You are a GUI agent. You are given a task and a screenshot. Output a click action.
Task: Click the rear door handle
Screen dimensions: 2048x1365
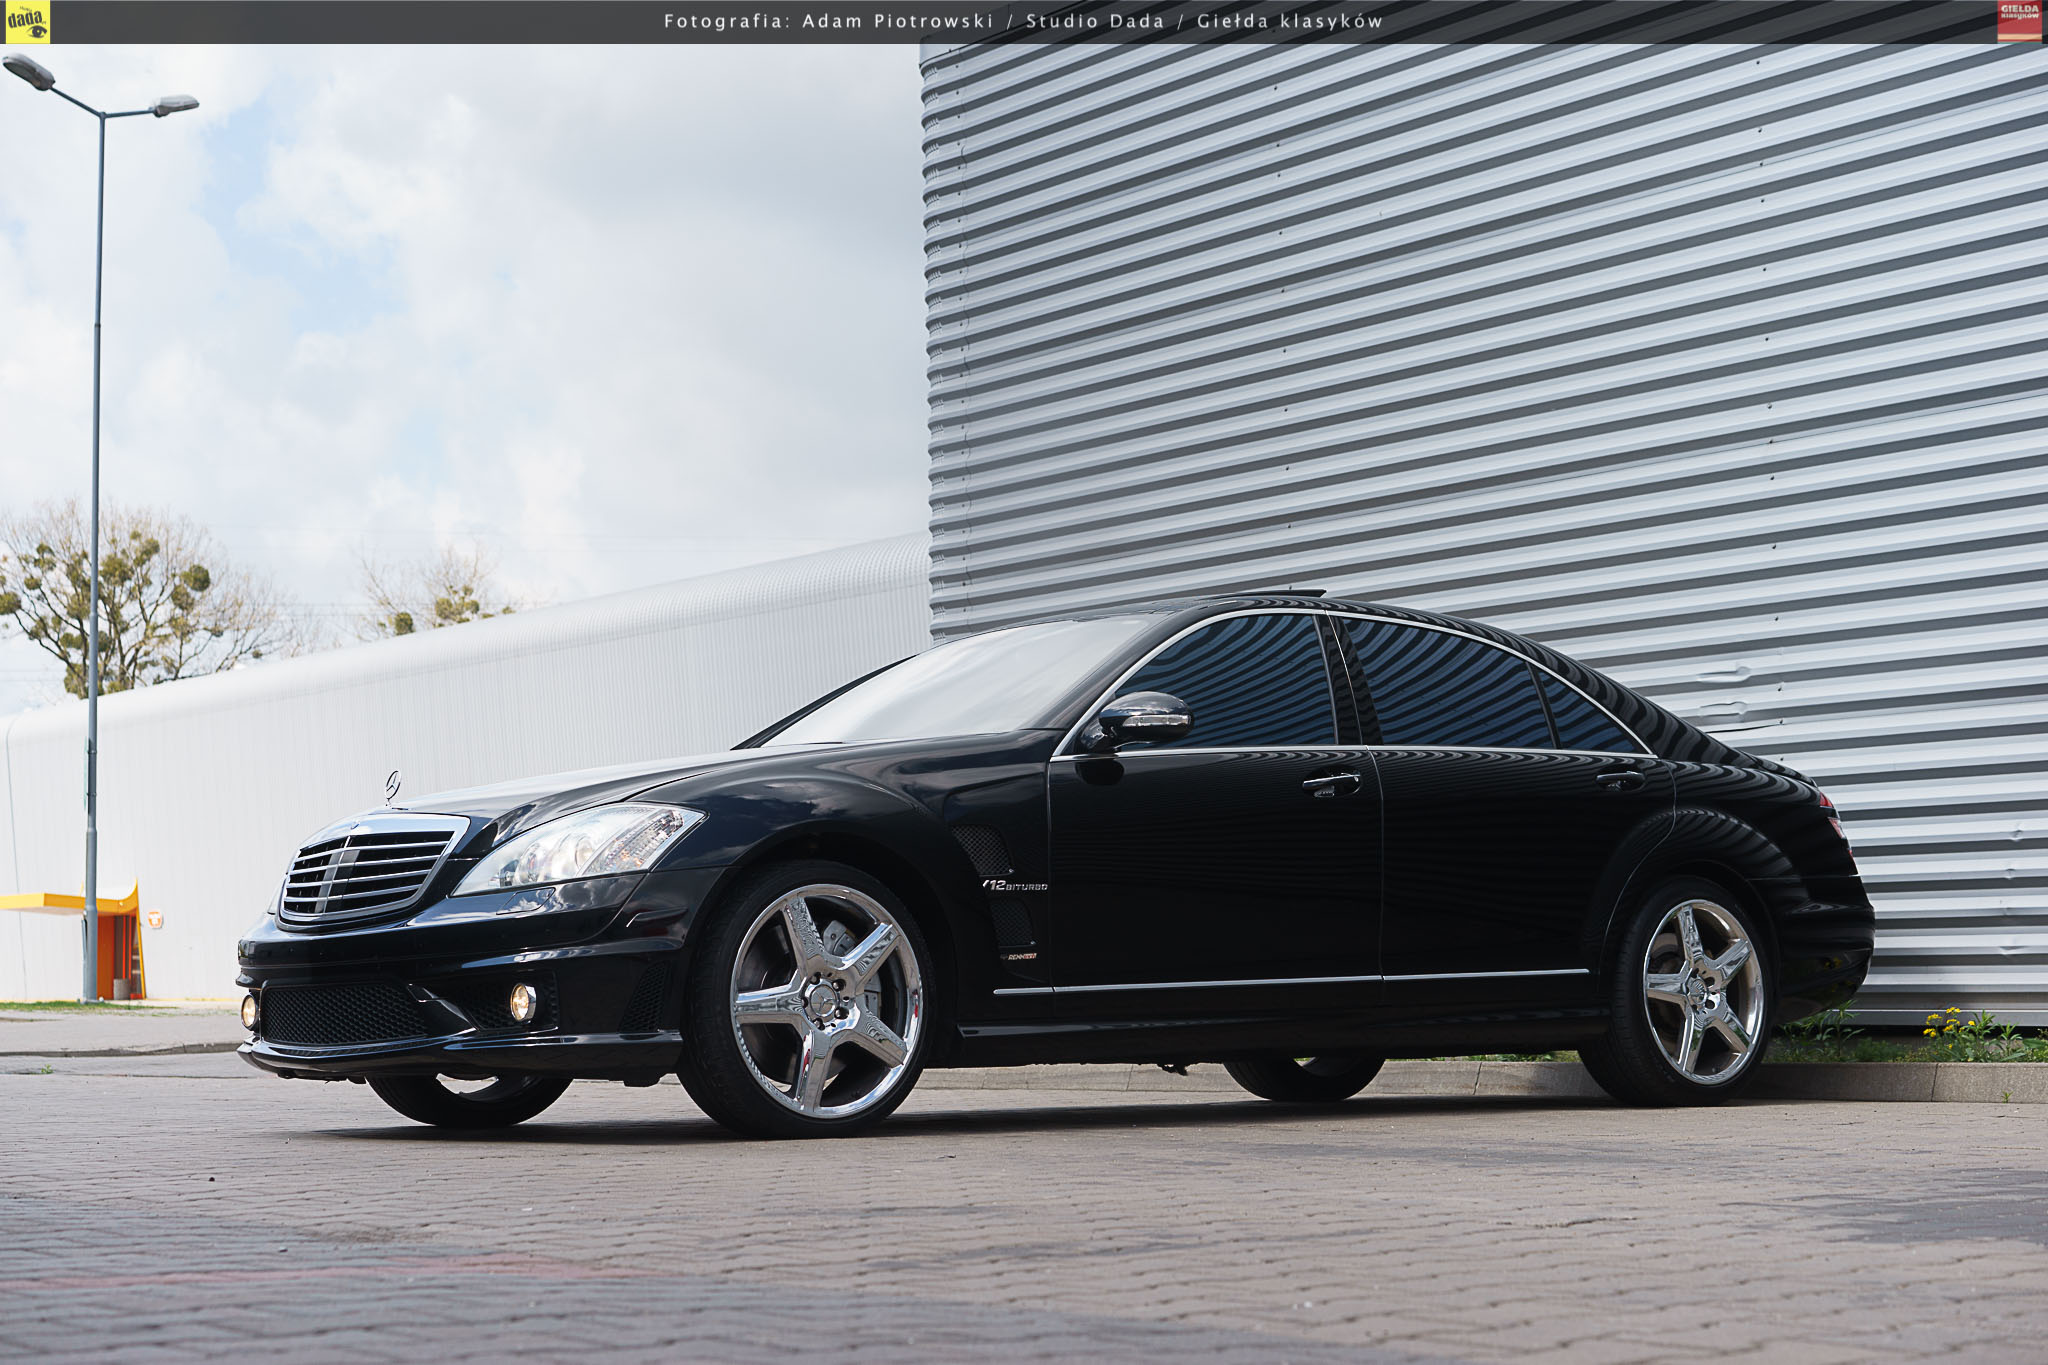(x=1620, y=778)
